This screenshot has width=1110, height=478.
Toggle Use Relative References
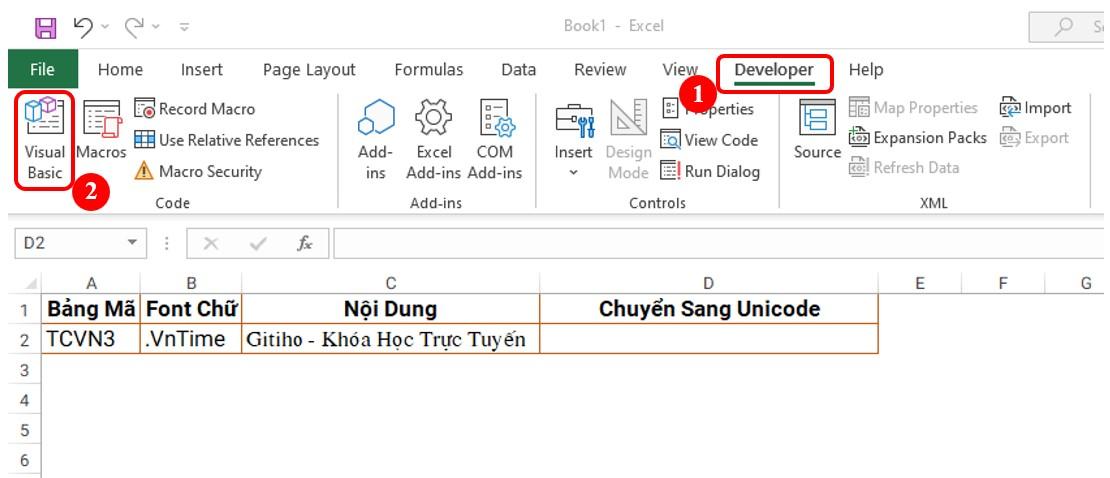[227, 140]
